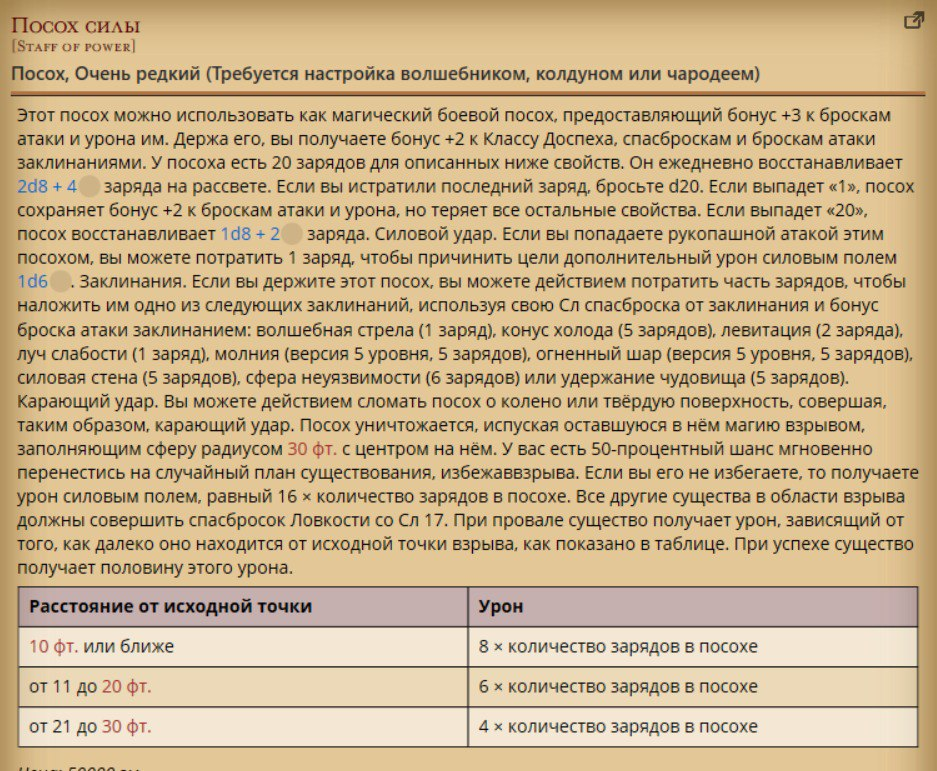This screenshot has width=937, height=771.
Task: Click the Посох силы title
Action: pos(75,25)
